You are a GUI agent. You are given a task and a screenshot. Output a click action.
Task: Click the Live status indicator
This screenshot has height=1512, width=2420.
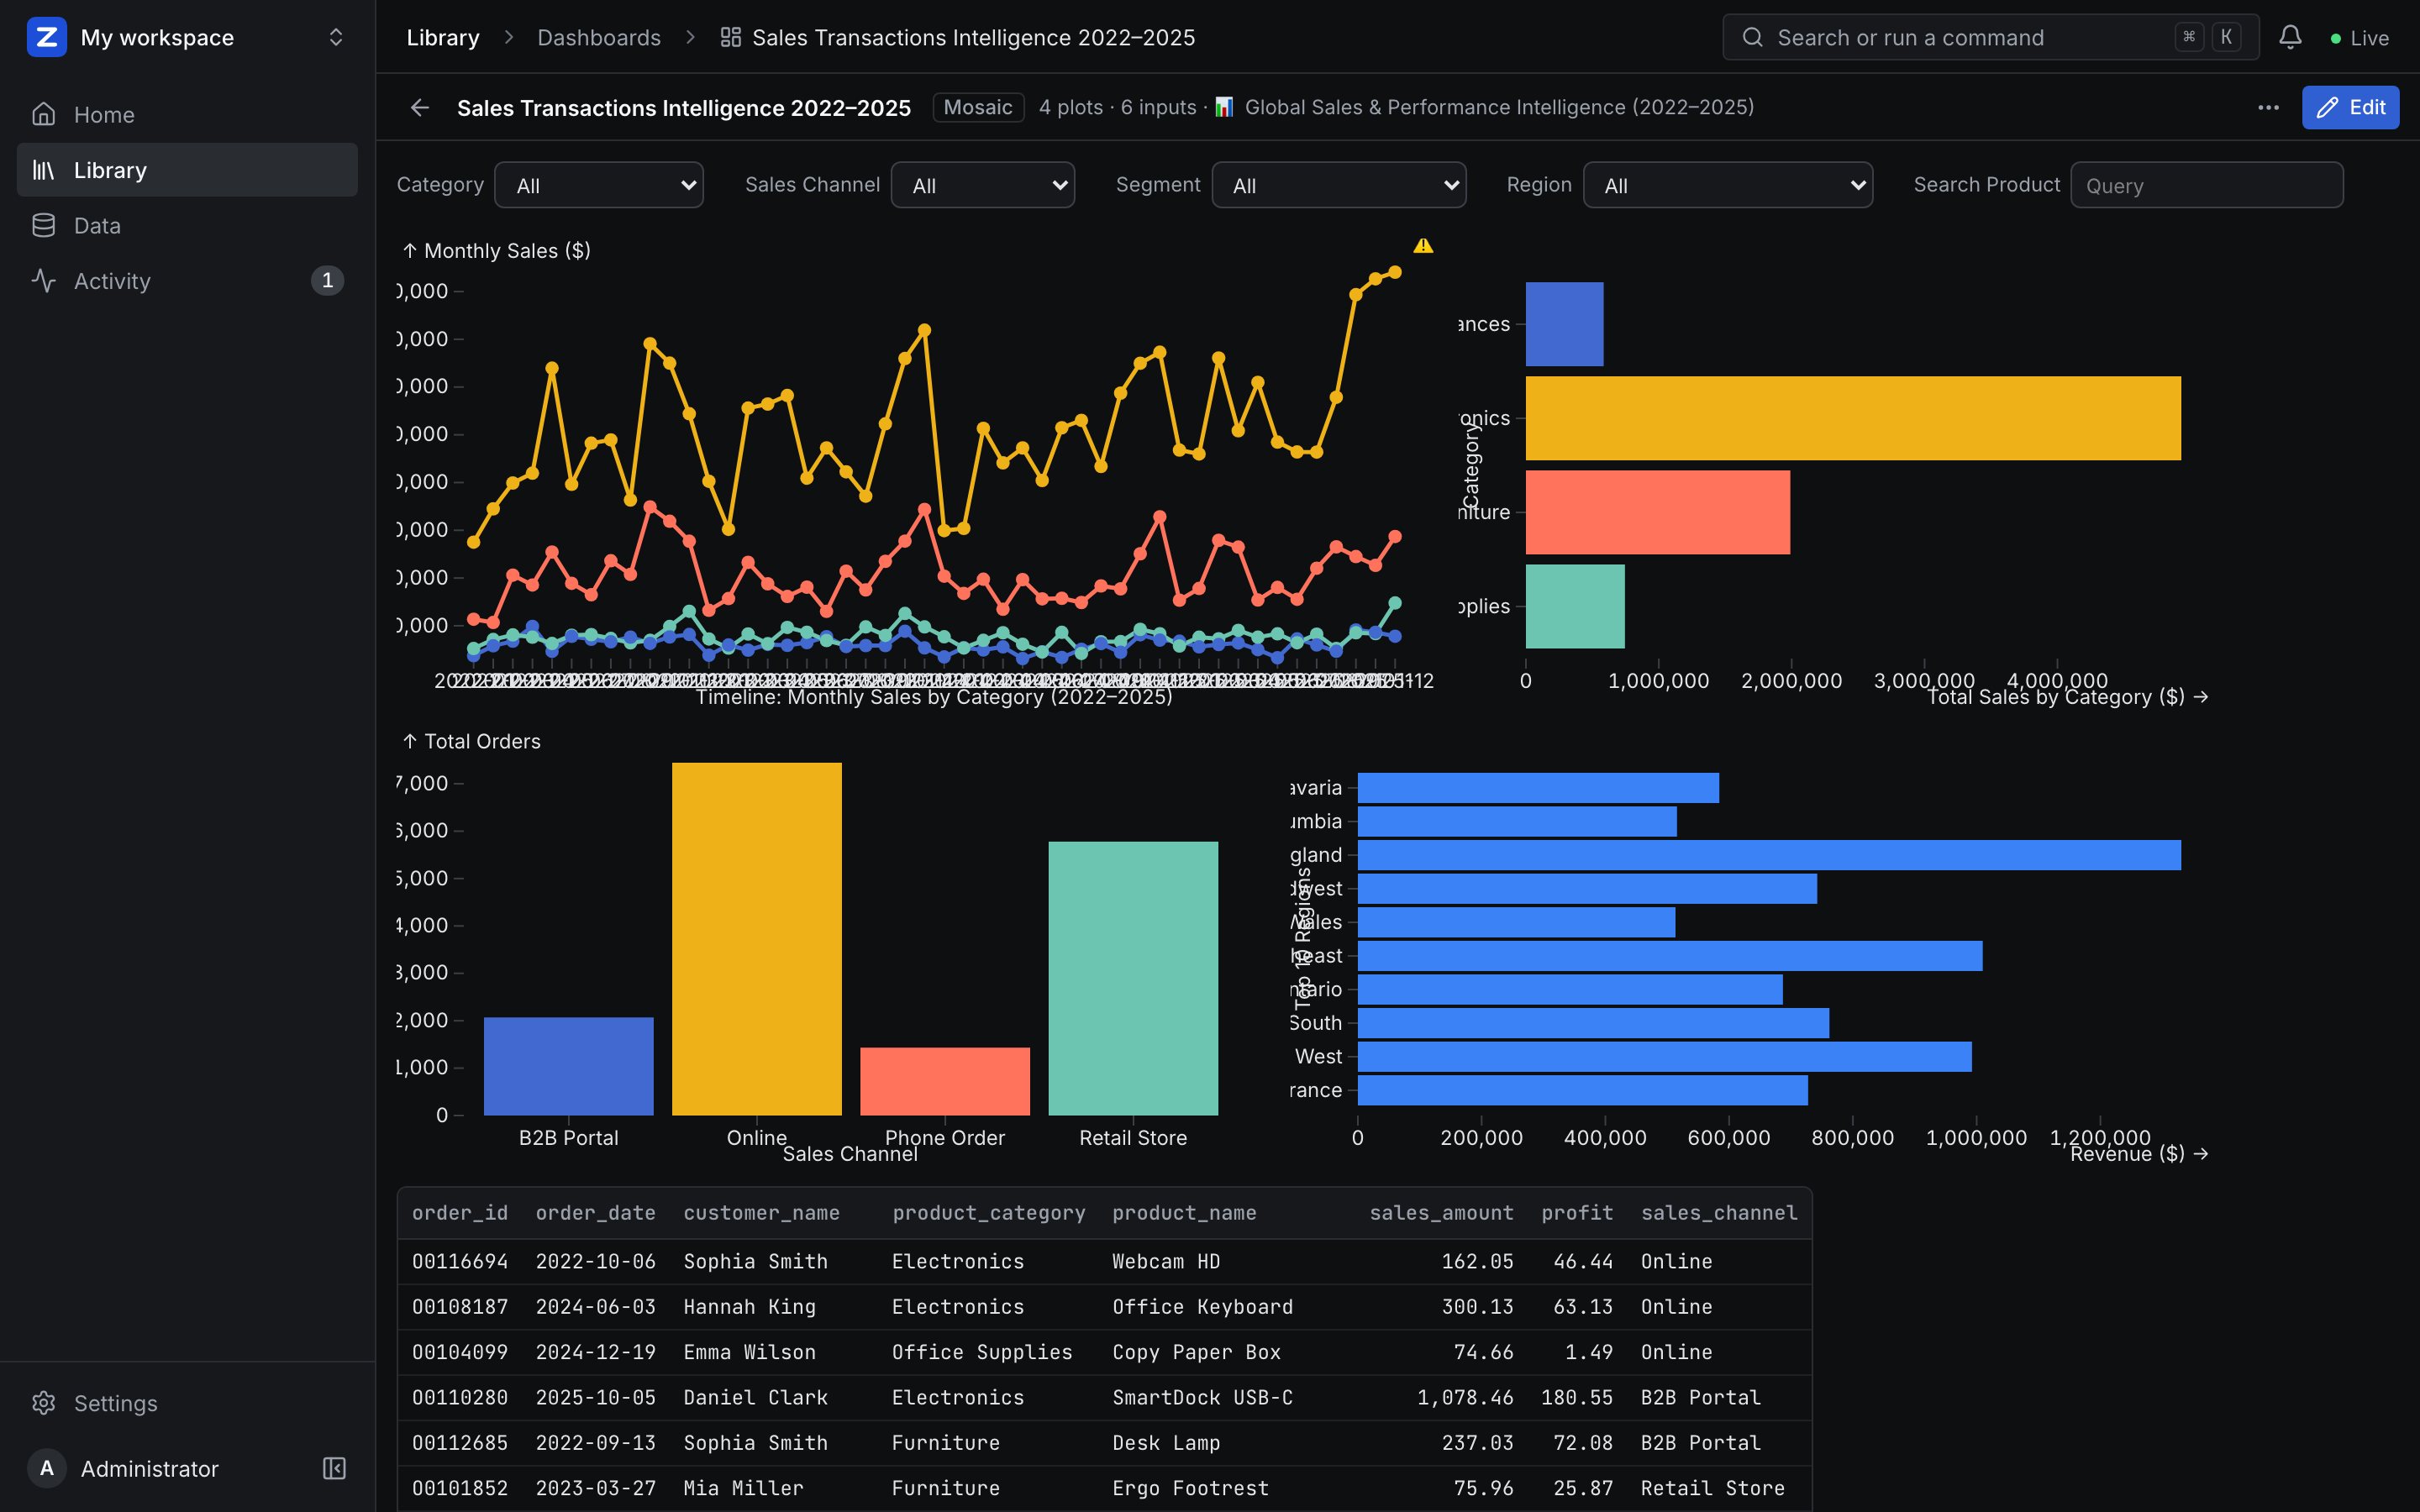[2359, 38]
